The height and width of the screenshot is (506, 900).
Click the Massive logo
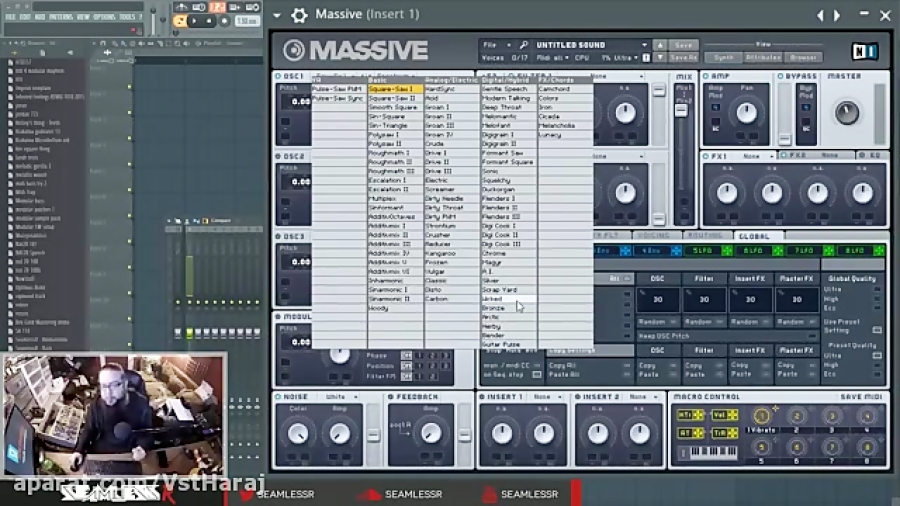[x=355, y=50]
